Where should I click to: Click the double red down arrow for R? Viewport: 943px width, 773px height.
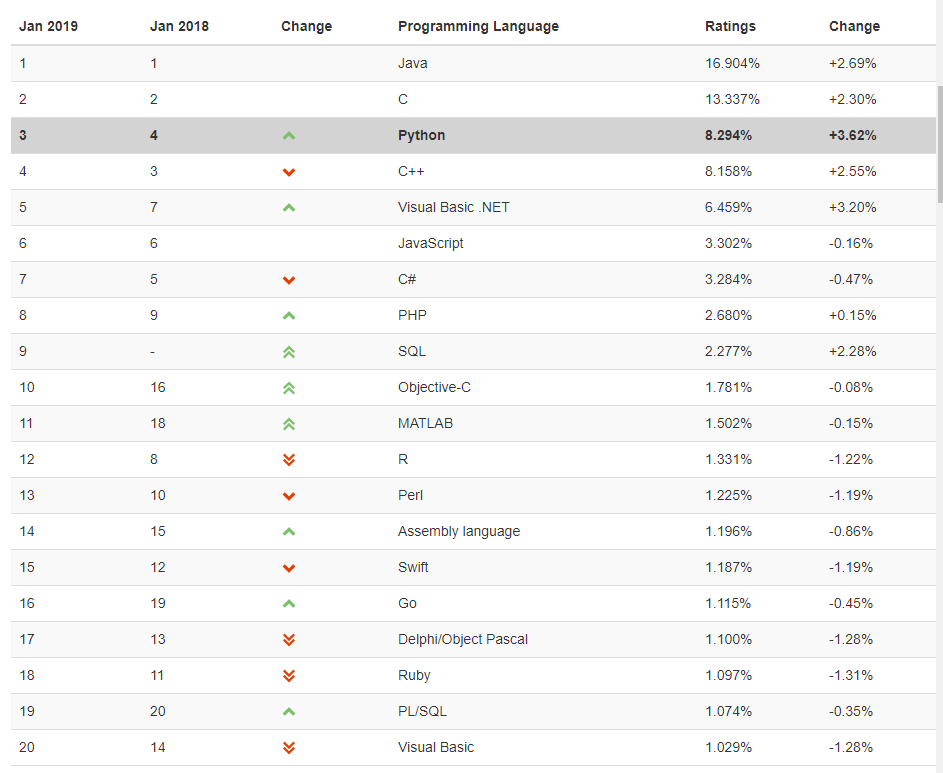[x=289, y=460]
